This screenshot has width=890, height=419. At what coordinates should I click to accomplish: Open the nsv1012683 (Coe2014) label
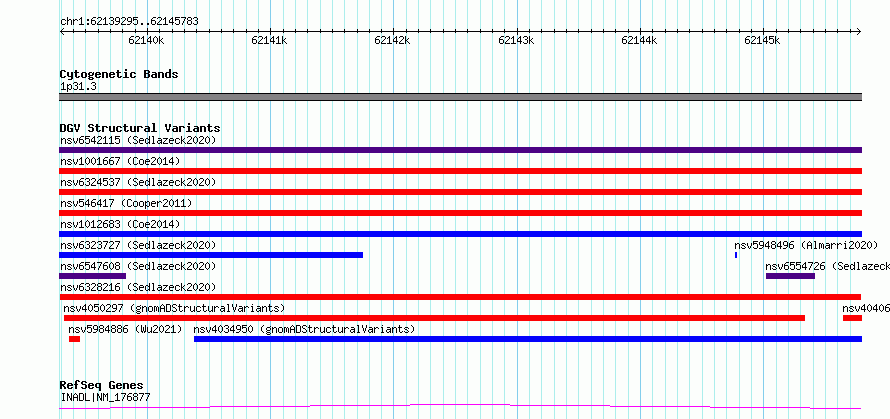(x=120, y=224)
